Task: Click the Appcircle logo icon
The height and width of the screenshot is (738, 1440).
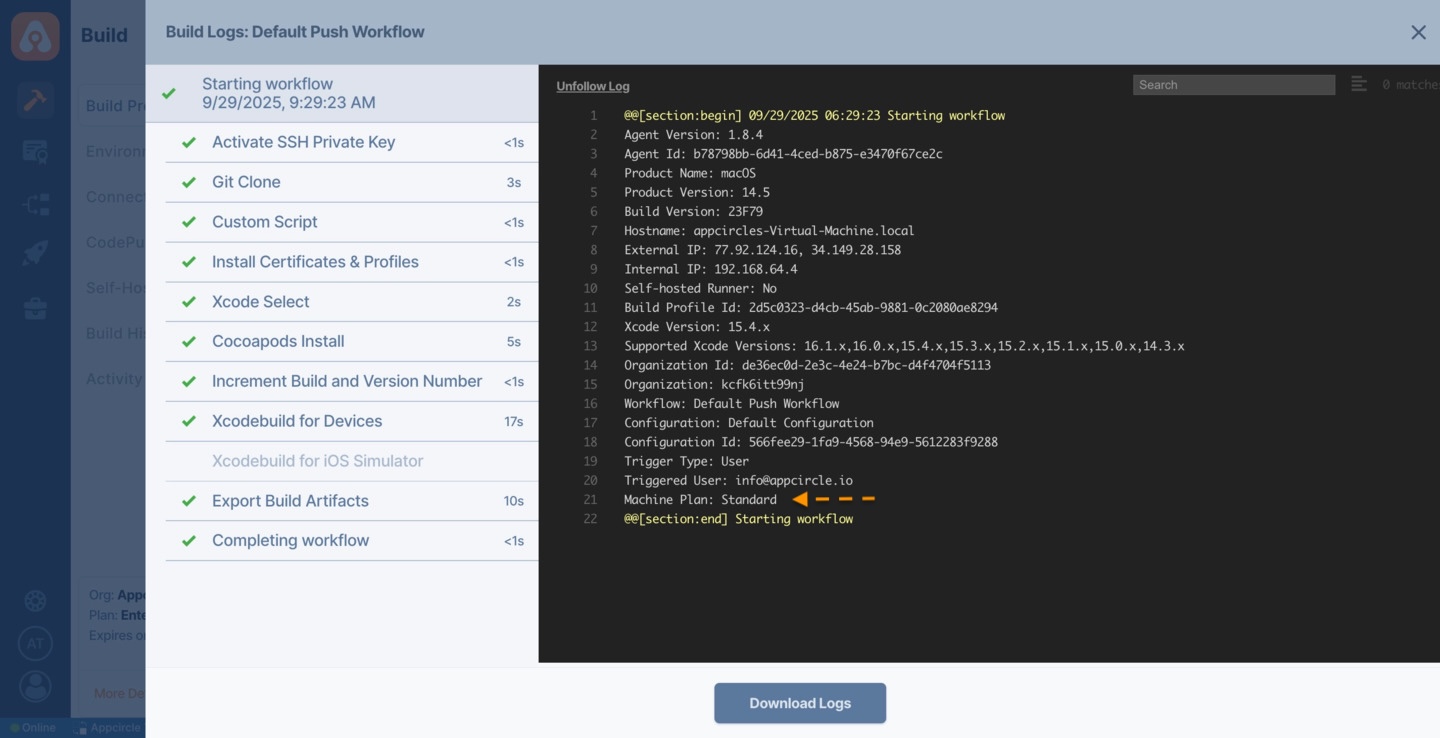Action: click(35, 36)
